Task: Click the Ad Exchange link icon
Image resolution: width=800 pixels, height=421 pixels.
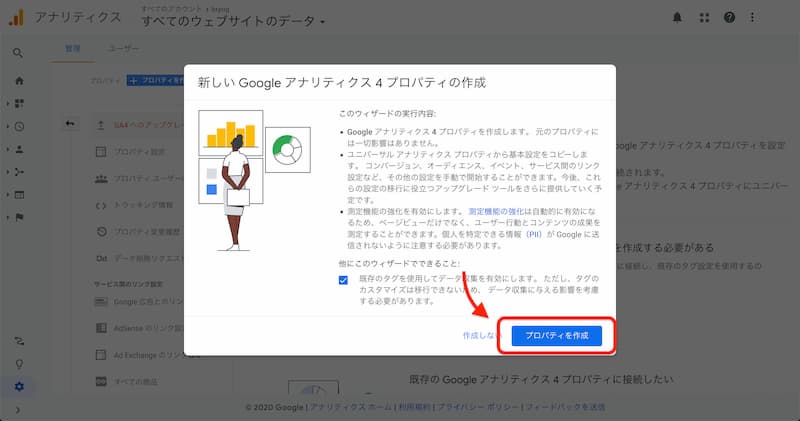Action: tap(101, 355)
